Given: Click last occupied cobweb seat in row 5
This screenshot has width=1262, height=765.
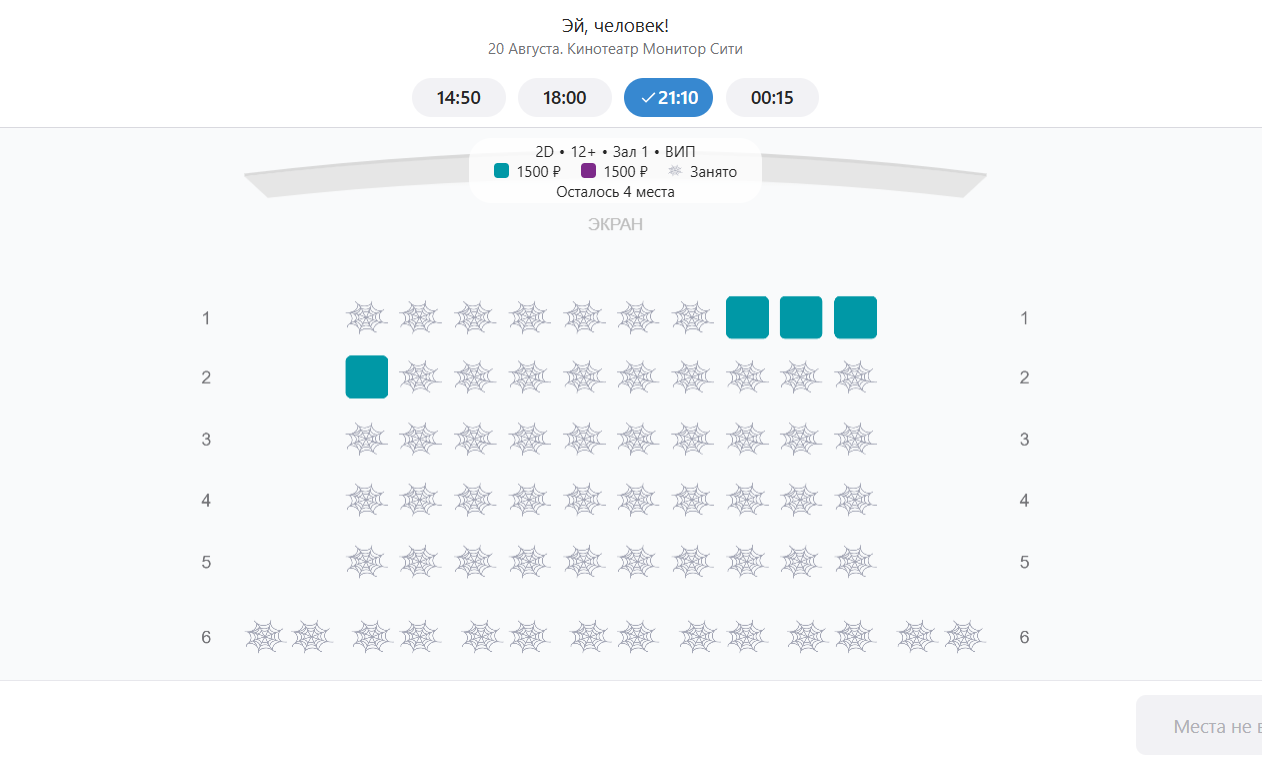Looking at the screenshot, I should (x=855, y=562).
